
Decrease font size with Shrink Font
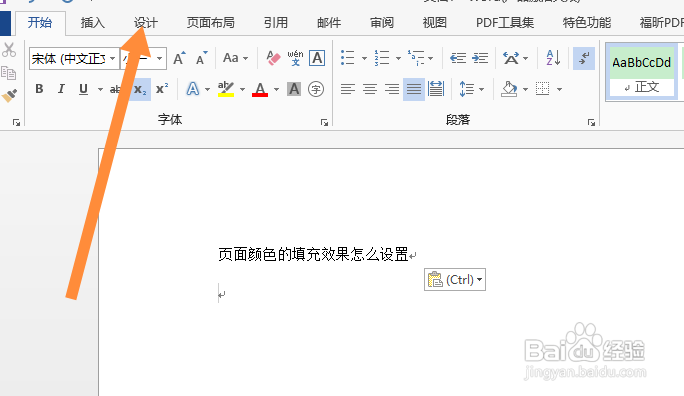pos(201,58)
